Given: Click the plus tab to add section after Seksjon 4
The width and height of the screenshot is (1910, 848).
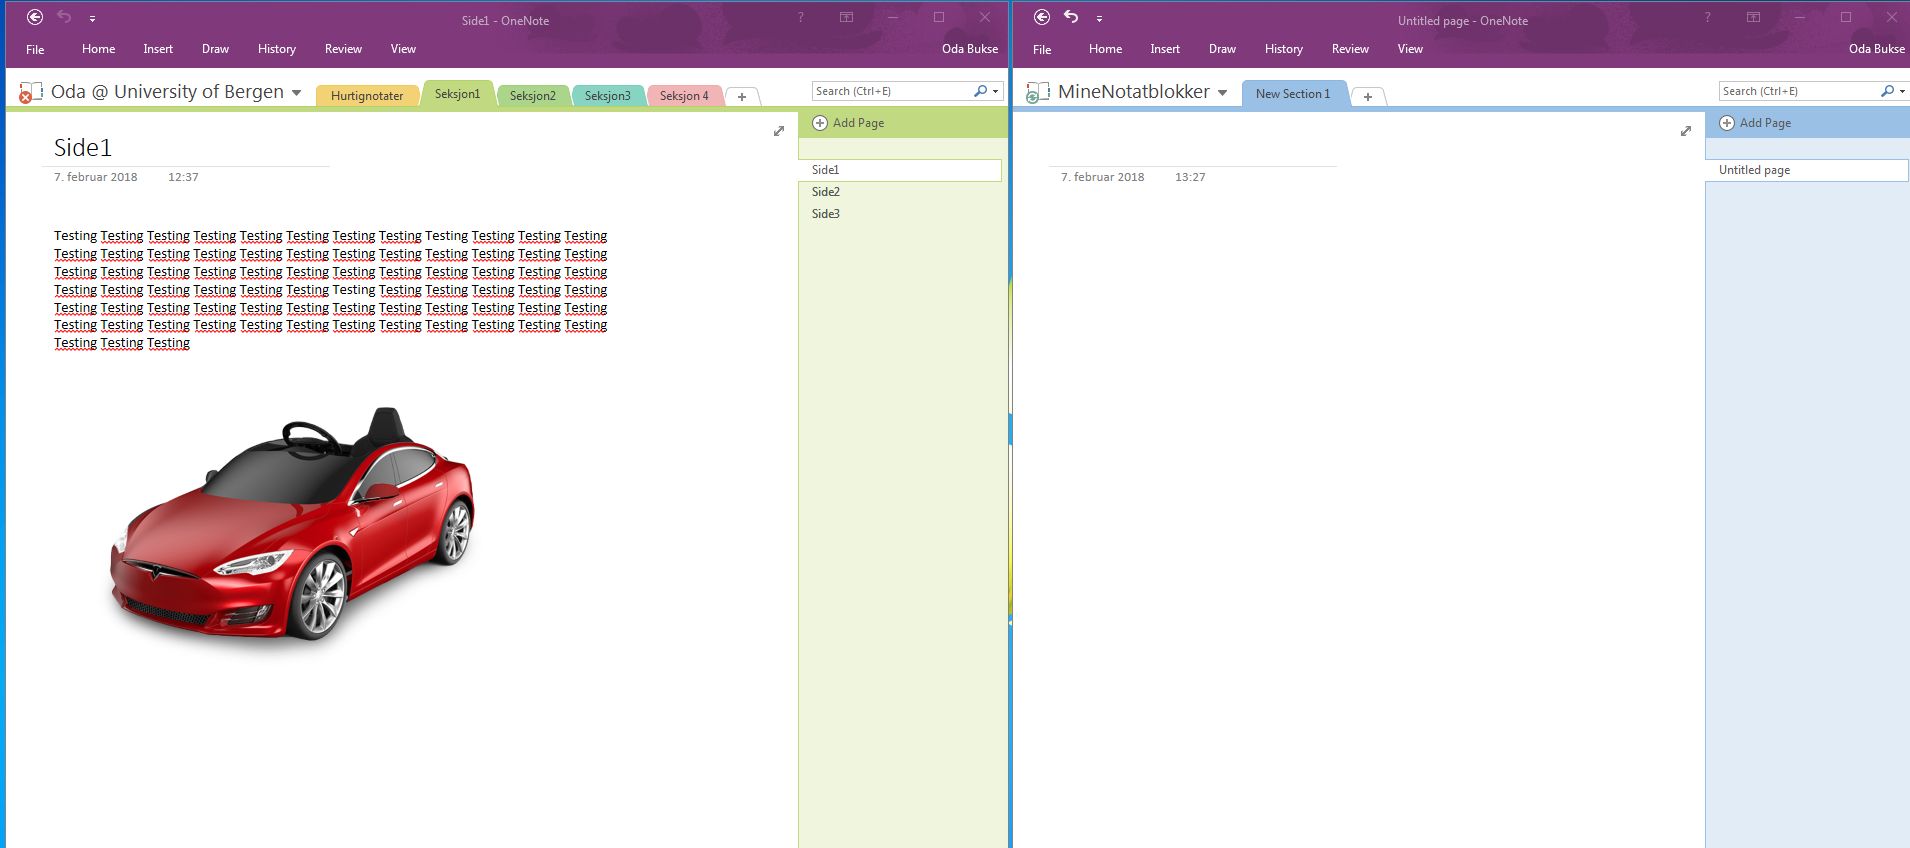Looking at the screenshot, I should [x=741, y=96].
